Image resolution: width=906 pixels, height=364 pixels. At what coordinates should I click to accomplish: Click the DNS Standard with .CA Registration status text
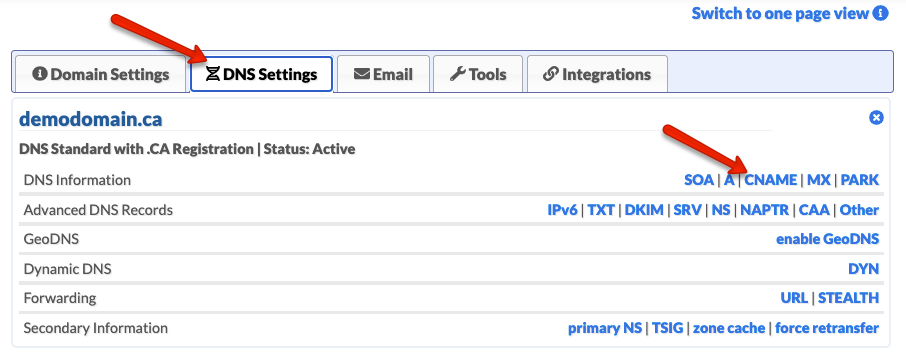coord(187,149)
